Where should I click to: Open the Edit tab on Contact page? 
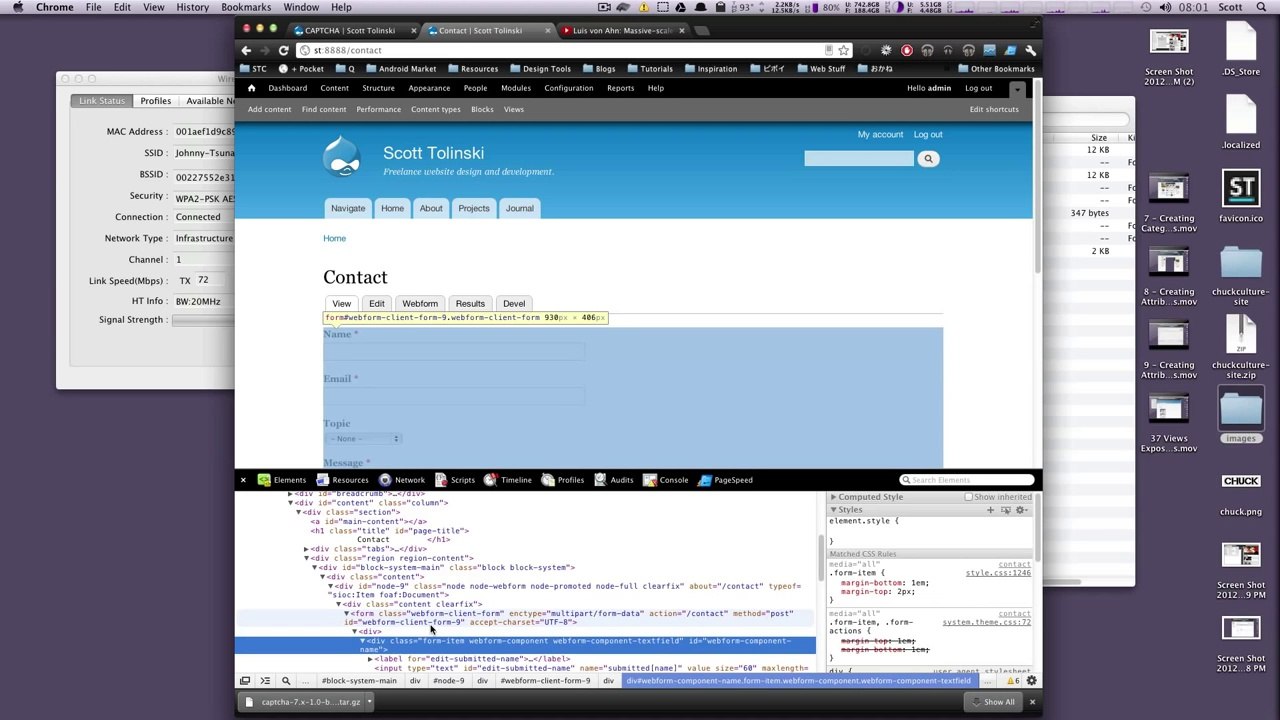377,304
